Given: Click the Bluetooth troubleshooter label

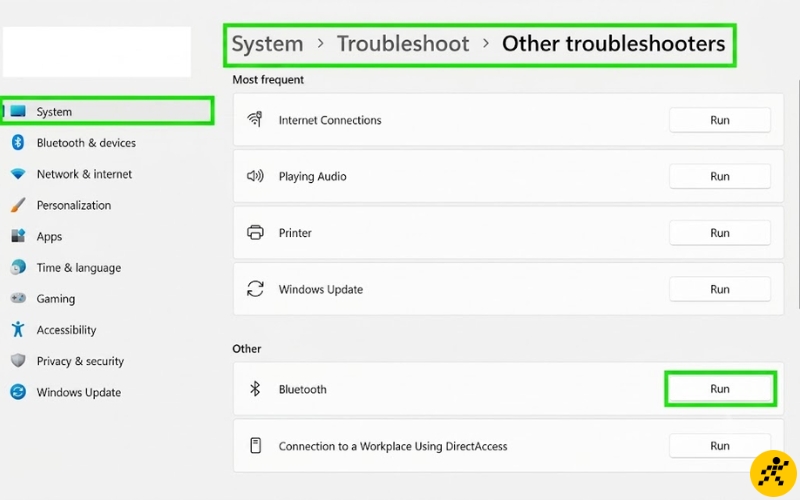Looking at the screenshot, I should click(x=302, y=389).
